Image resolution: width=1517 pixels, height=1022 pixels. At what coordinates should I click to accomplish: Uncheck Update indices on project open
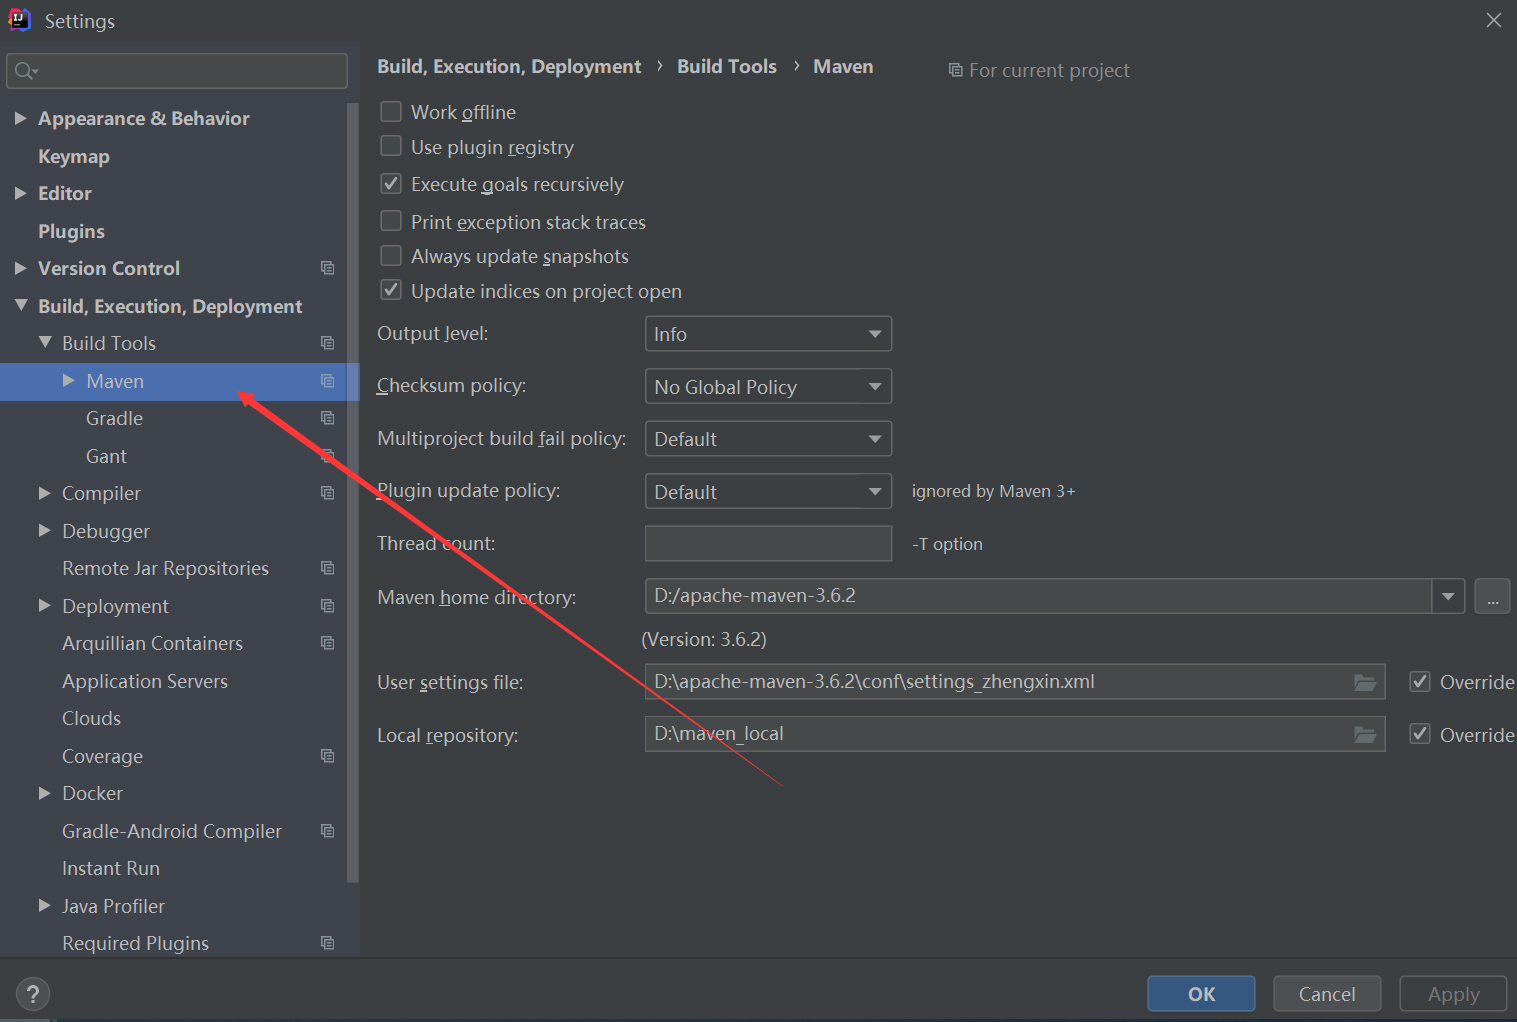pyautogui.click(x=391, y=290)
